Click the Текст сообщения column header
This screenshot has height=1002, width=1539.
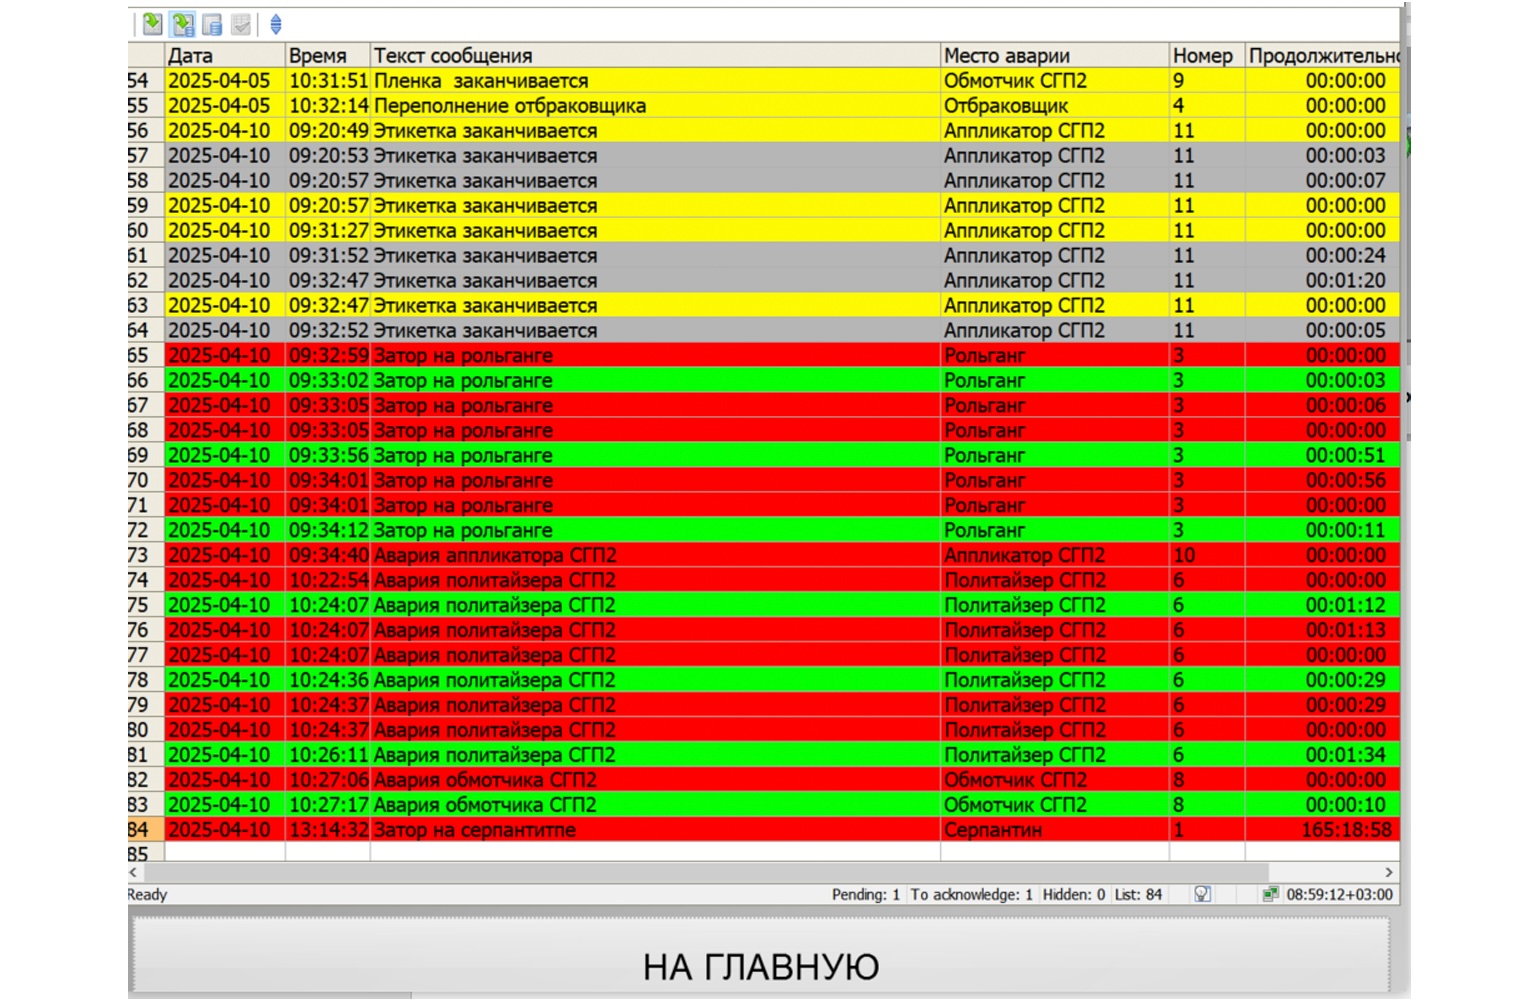(x=655, y=56)
